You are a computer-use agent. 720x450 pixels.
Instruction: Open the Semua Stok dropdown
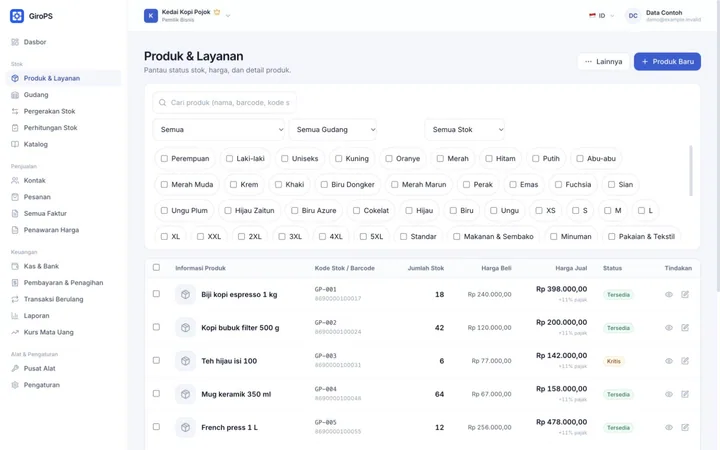tap(465, 129)
